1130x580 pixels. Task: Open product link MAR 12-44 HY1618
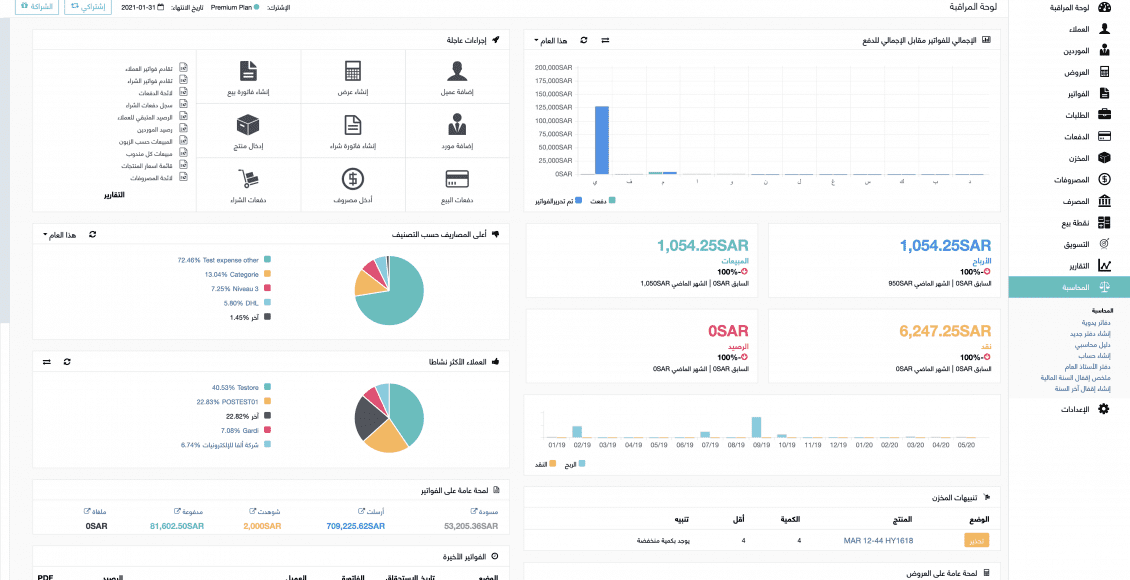click(878, 540)
